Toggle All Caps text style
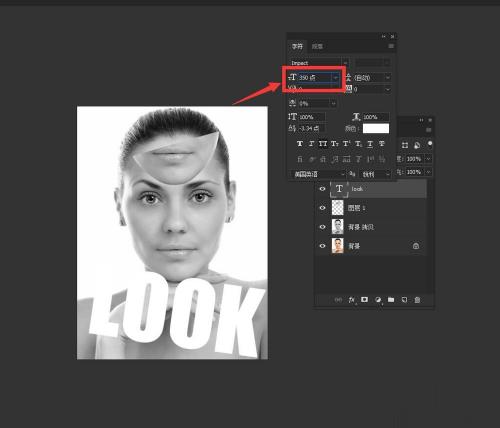Image resolution: width=500 pixels, height=428 pixels. (x=323, y=144)
